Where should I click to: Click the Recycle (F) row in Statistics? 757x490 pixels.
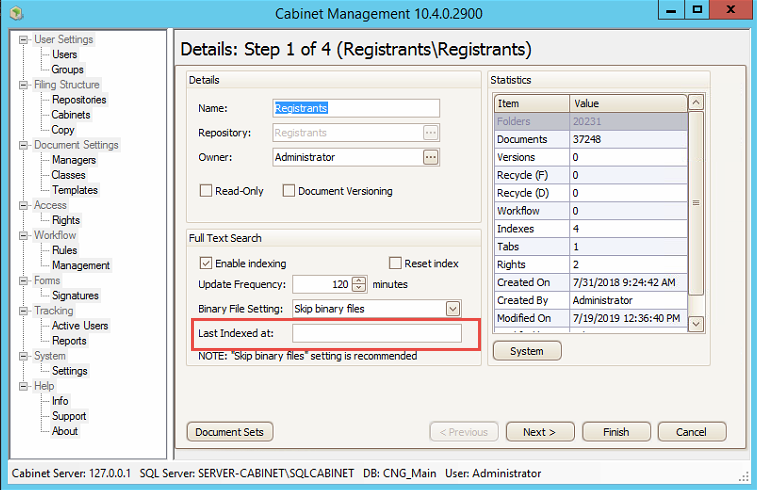point(591,175)
